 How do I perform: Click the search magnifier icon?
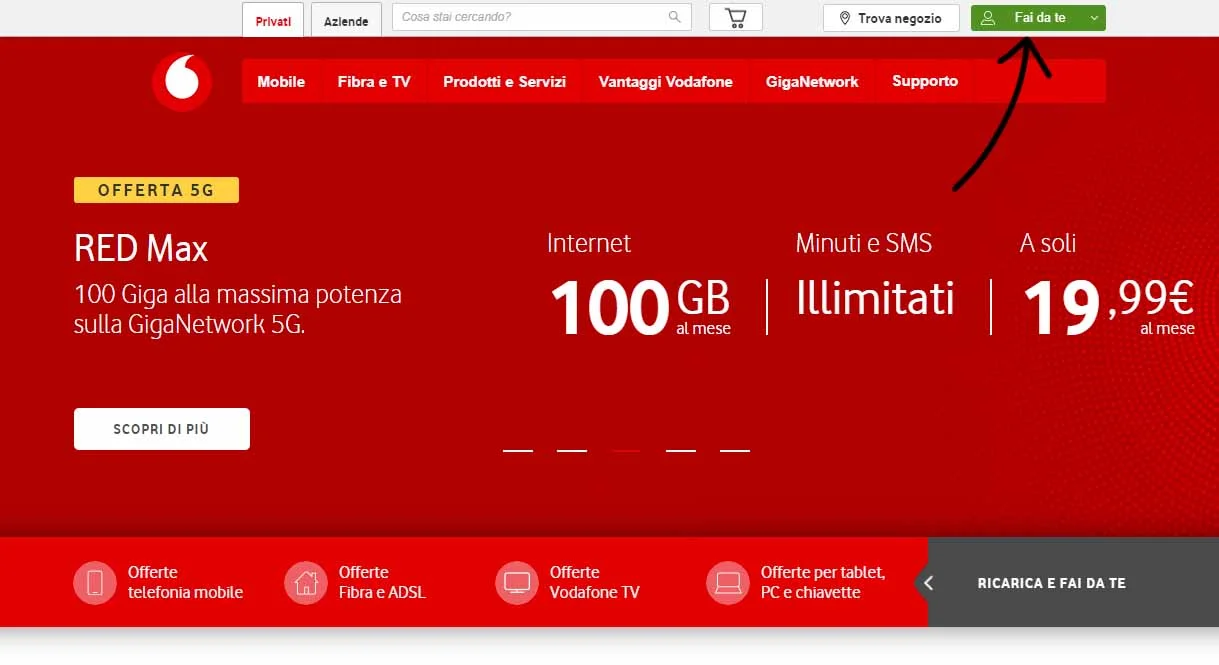(x=675, y=17)
